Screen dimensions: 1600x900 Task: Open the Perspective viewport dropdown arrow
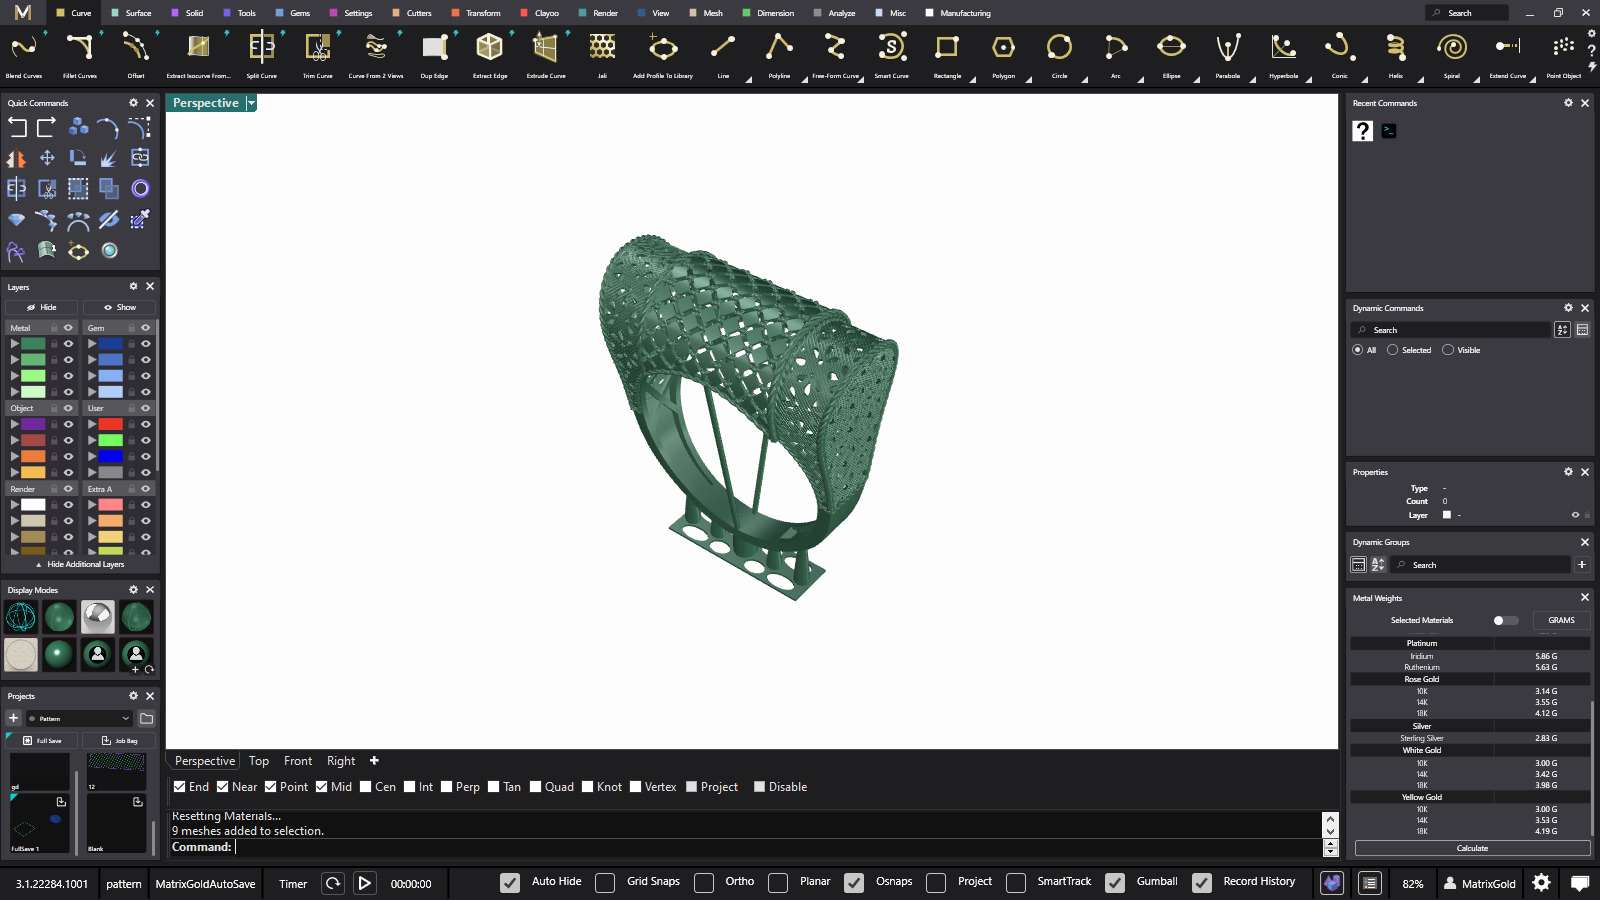pos(252,103)
